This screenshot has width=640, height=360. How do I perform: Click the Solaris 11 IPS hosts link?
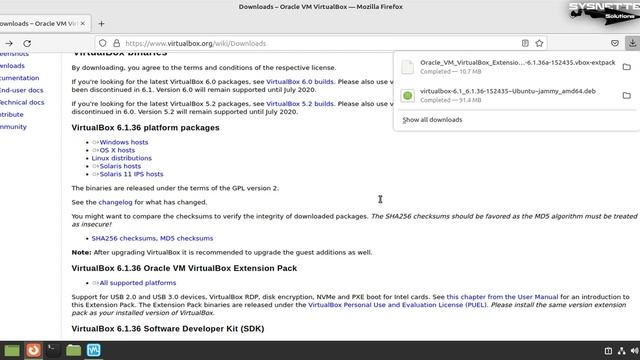coord(131,174)
